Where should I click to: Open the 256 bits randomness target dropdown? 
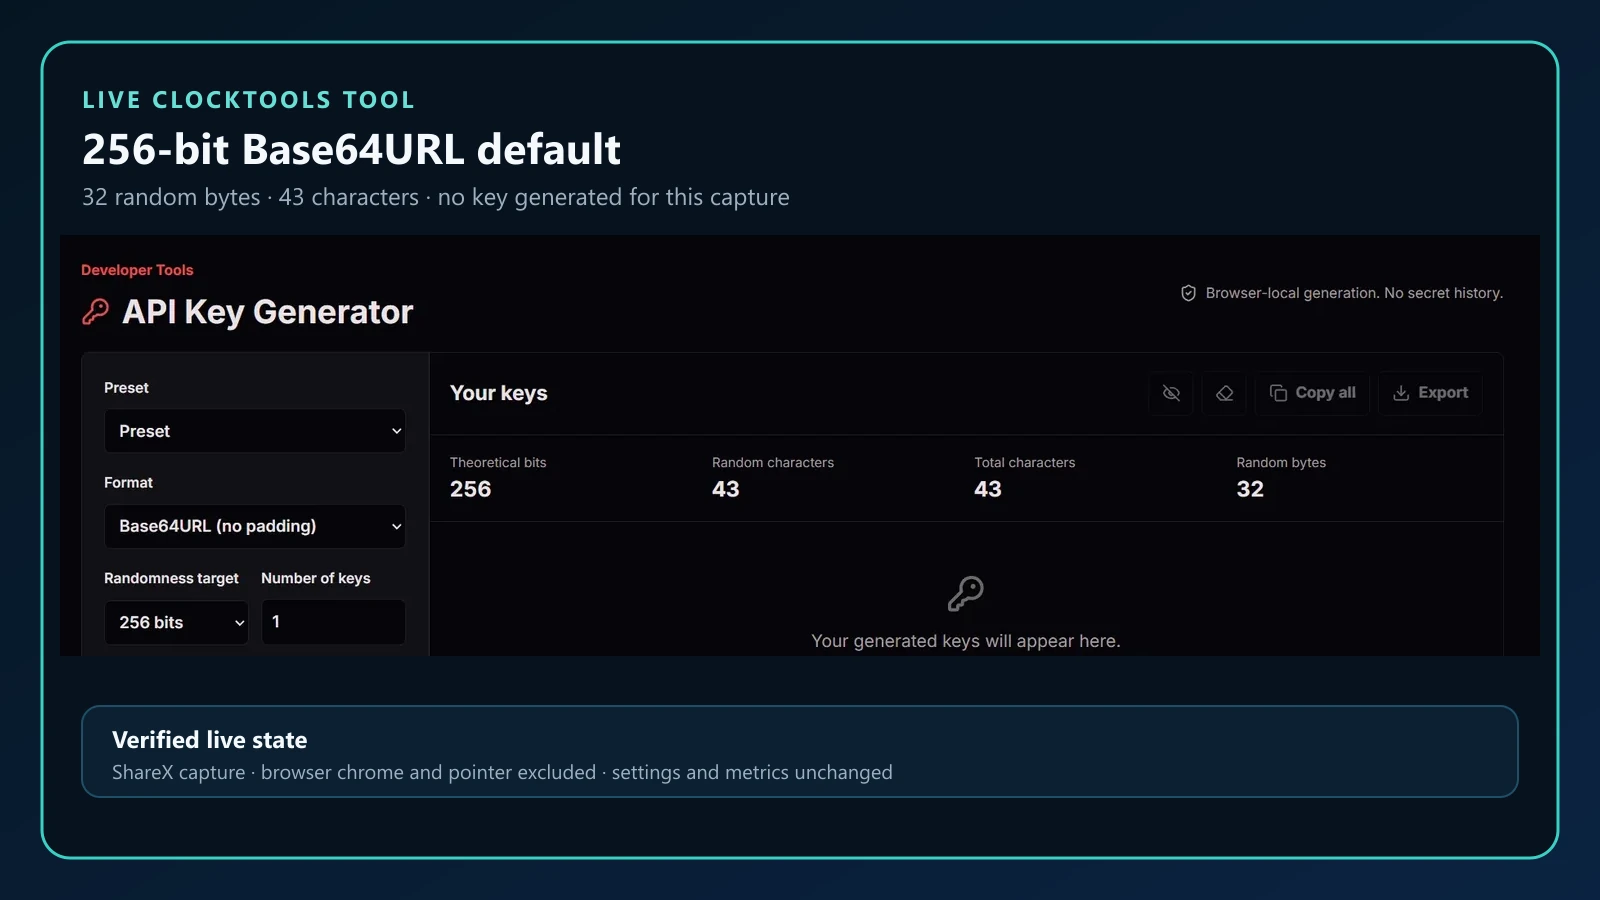176,622
